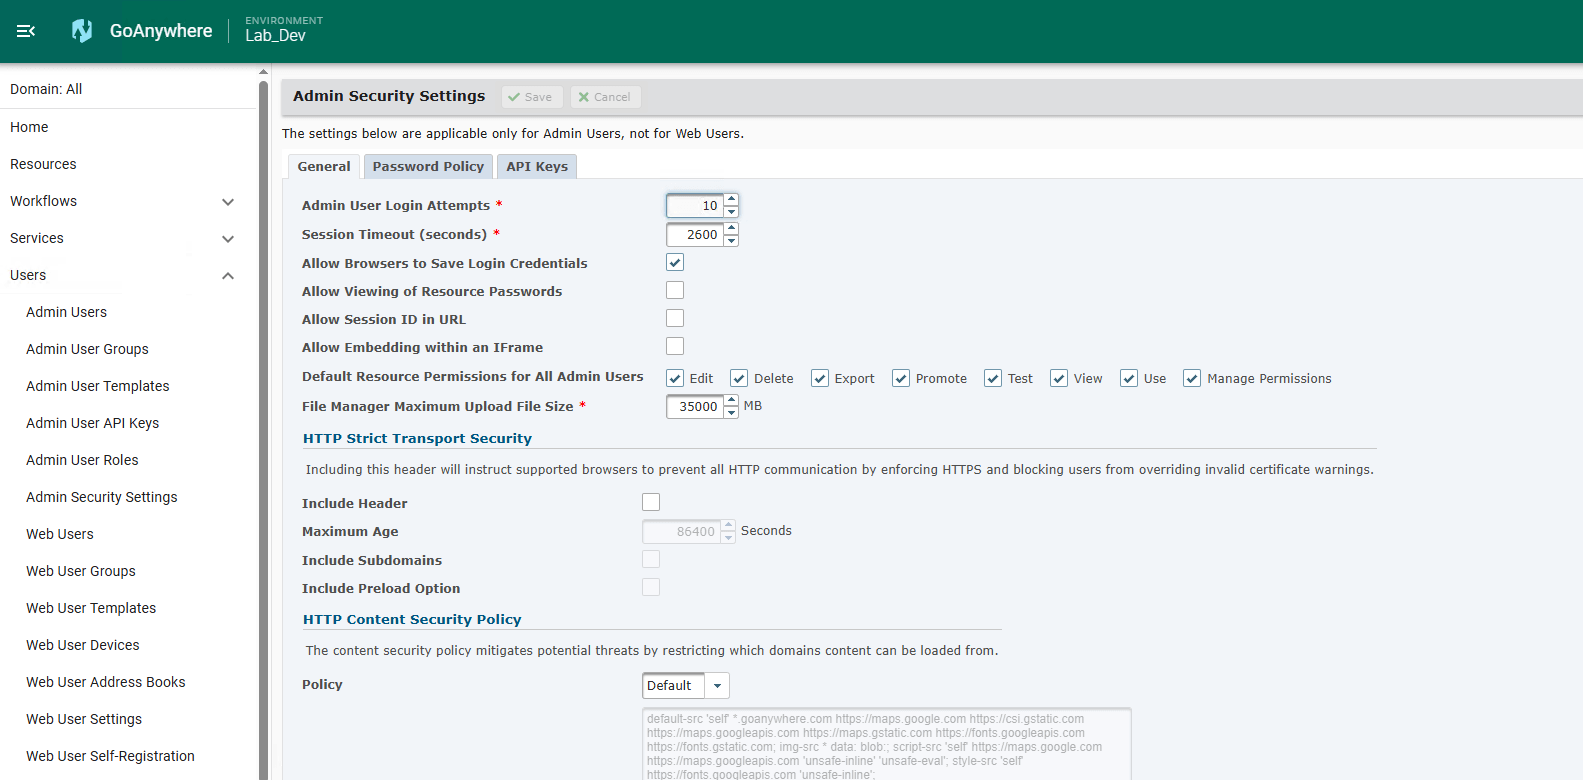This screenshot has width=1583, height=780.
Task: Expand the Workflows menu chevron
Action: 228,202
